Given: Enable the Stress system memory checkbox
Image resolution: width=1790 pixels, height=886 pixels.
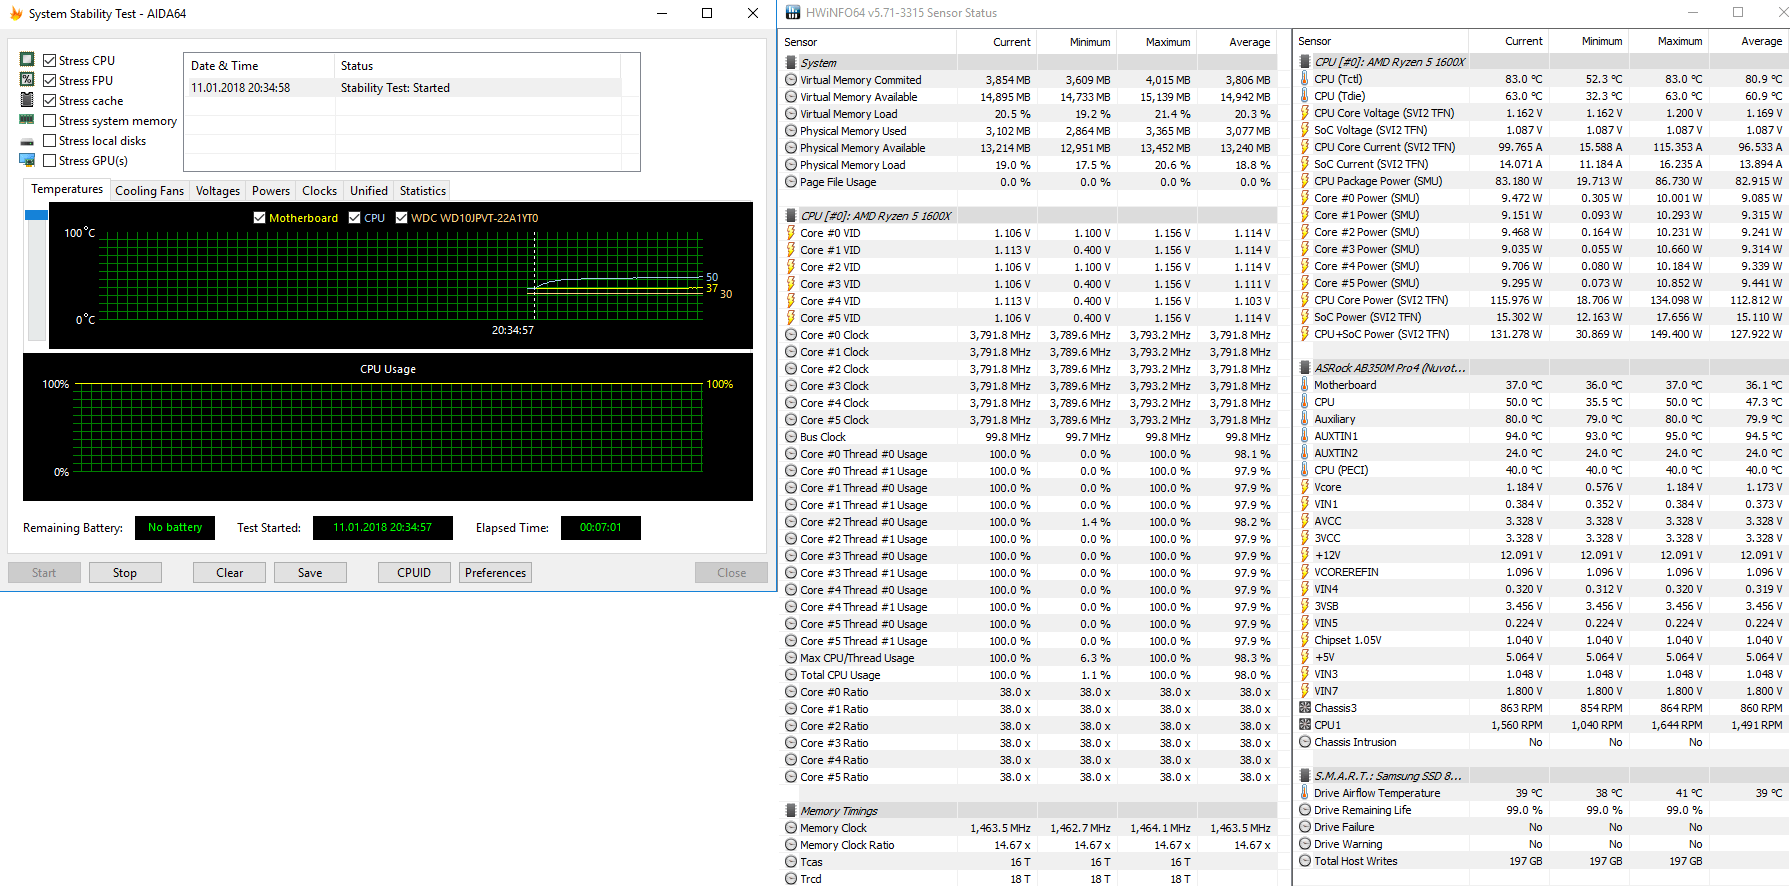Looking at the screenshot, I should 49,121.
